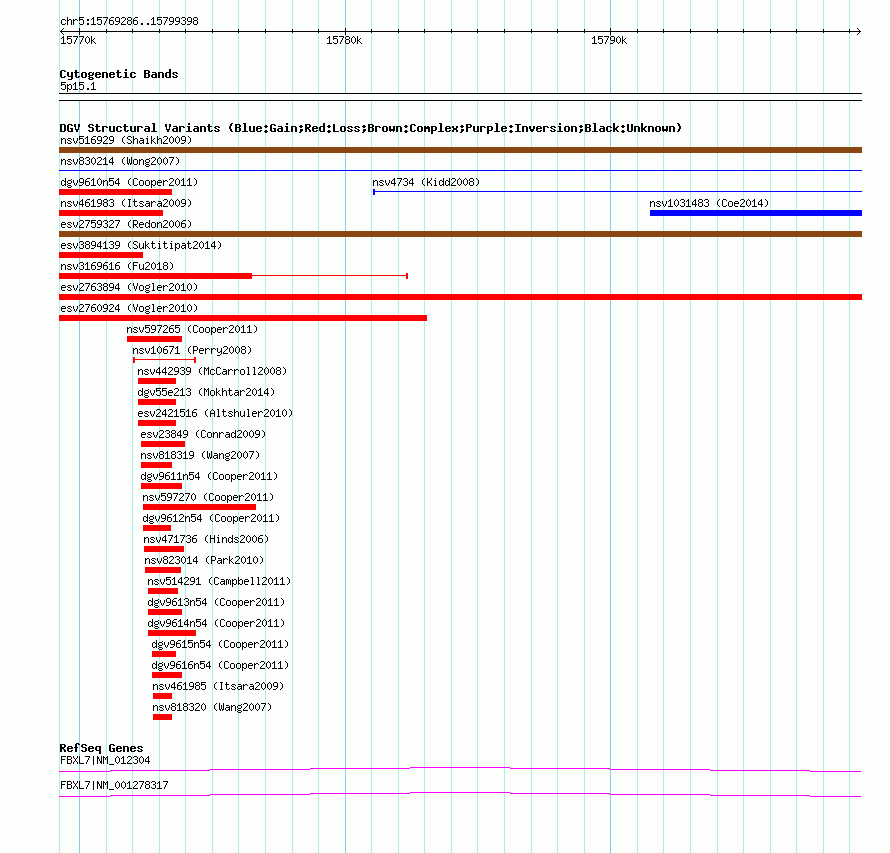Viewport: 890px width, 853px height.
Task: Open dgv9615n54 (Cooper2011) variant
Action: 220,644
